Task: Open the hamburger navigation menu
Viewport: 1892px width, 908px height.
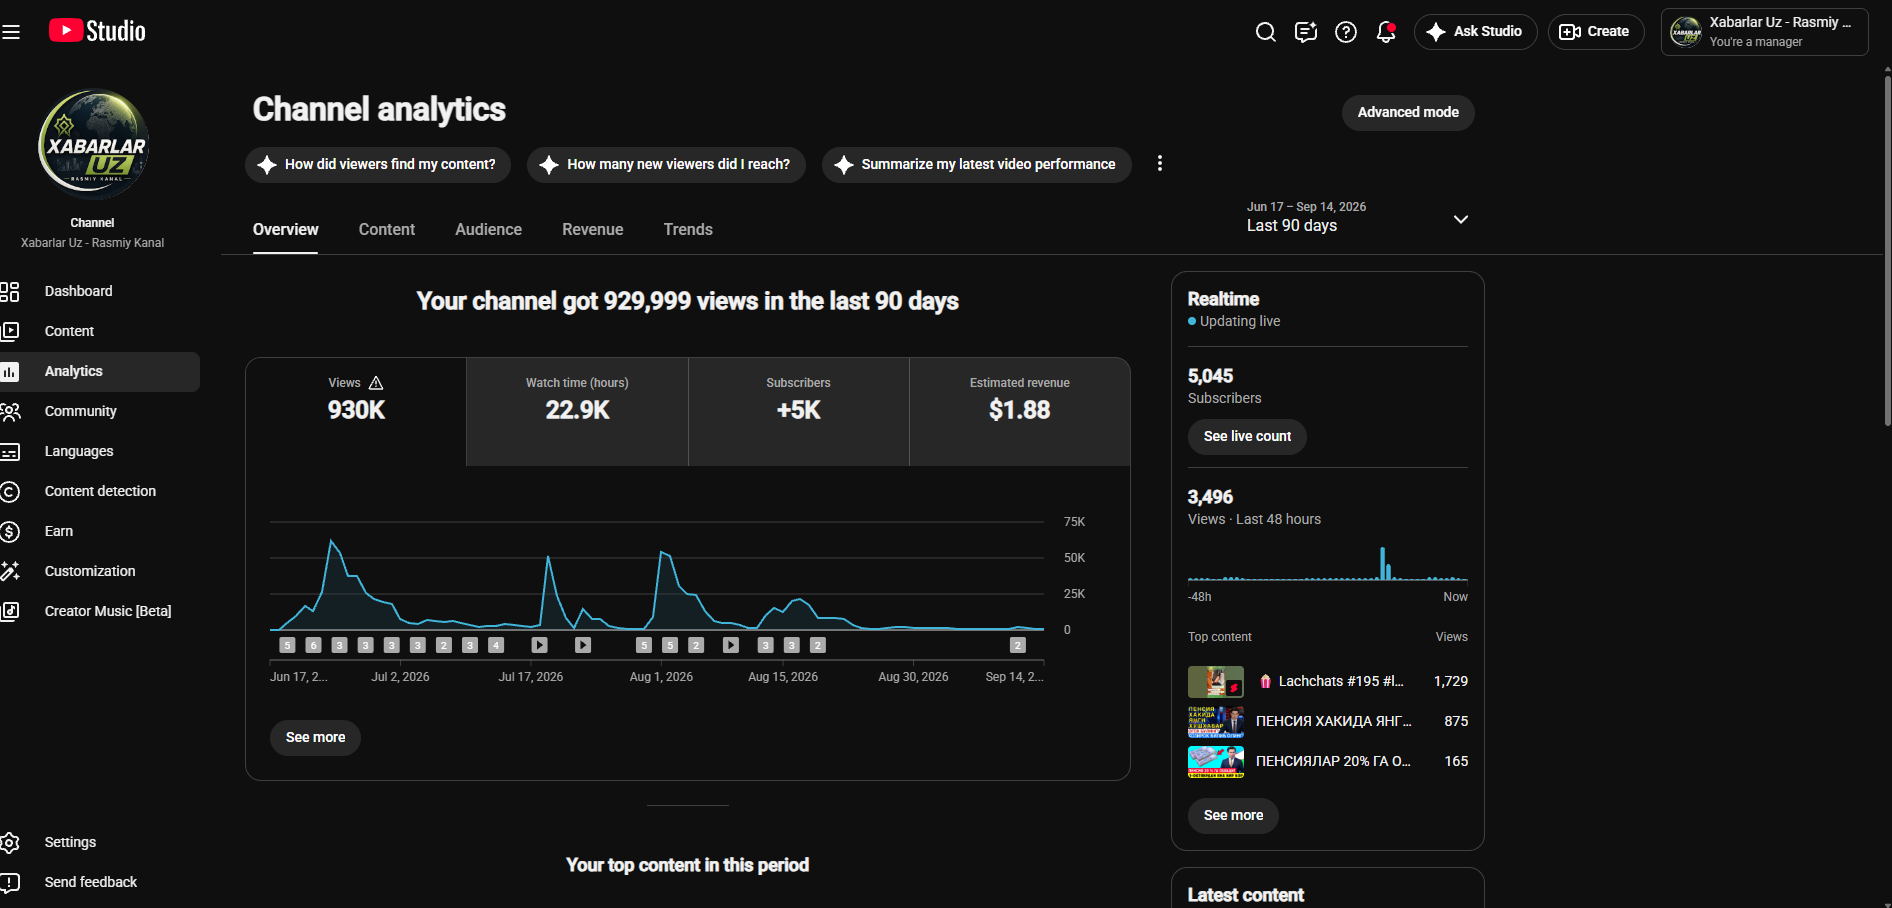Action: [11, 32]
